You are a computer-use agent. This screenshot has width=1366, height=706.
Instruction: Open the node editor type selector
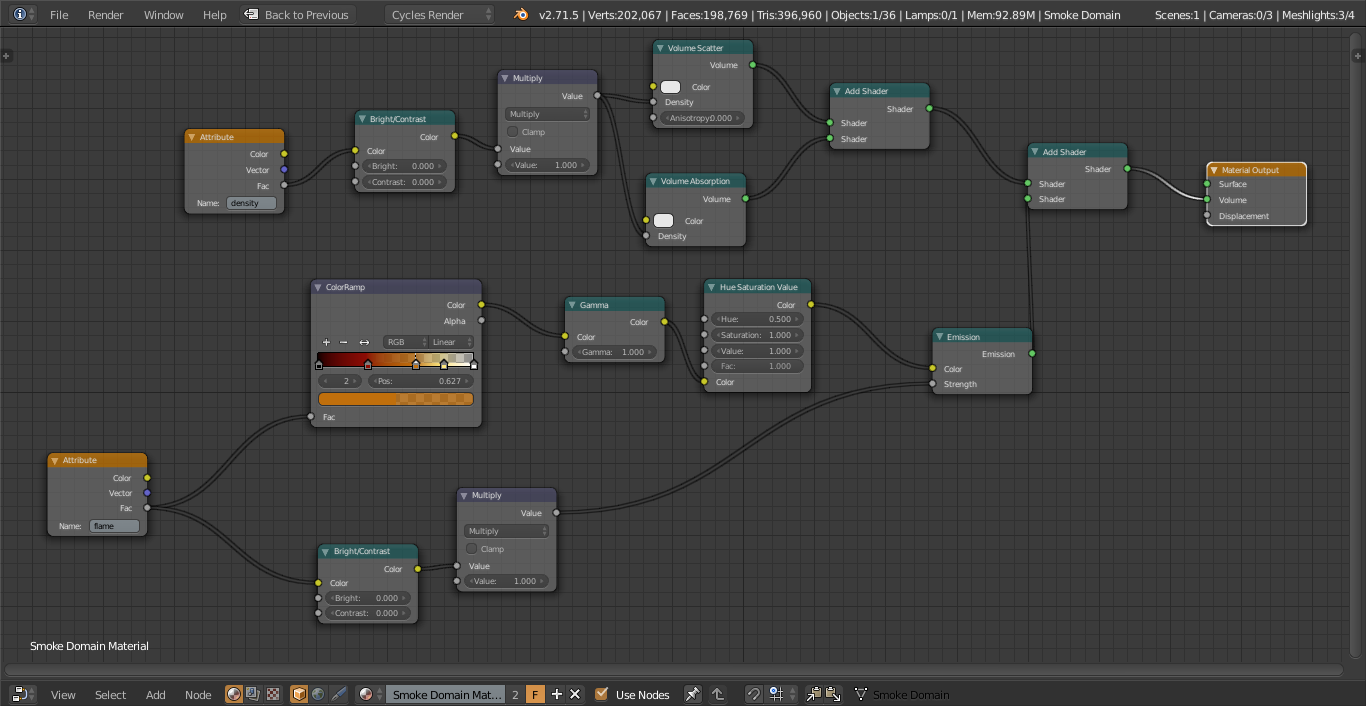point(23,694)
